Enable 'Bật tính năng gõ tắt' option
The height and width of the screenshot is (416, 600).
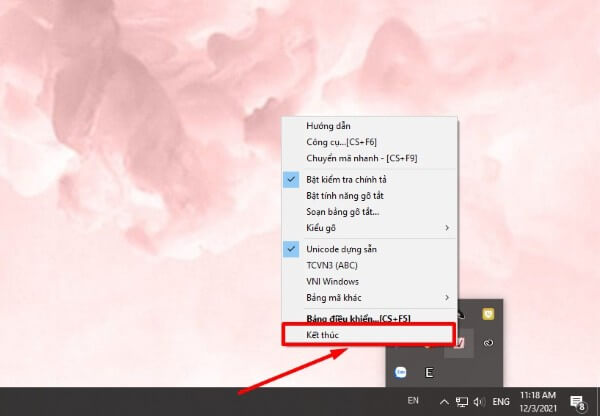point(346,194)
